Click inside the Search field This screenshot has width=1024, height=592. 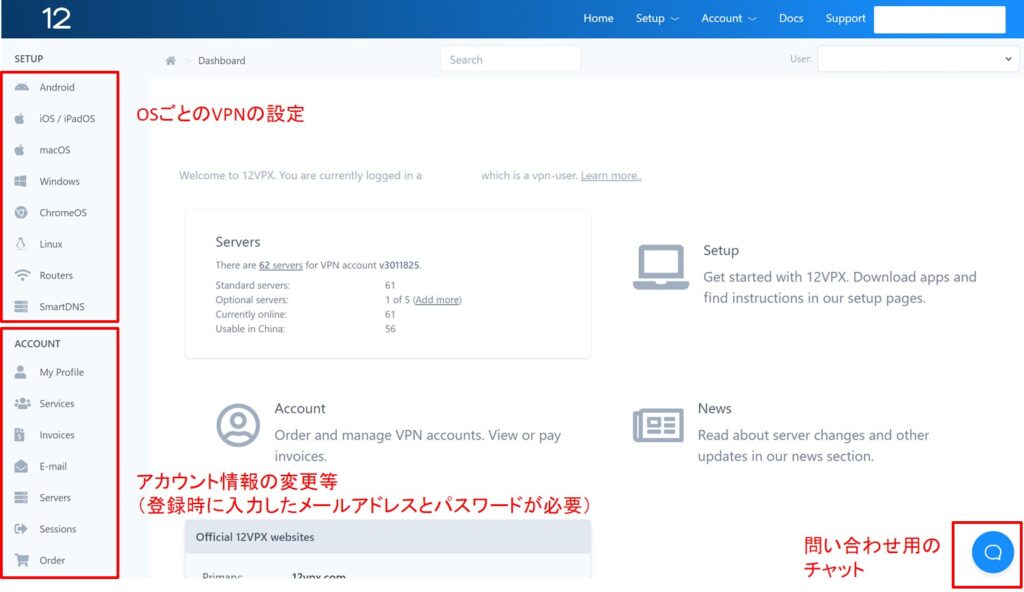coord(510,59)
